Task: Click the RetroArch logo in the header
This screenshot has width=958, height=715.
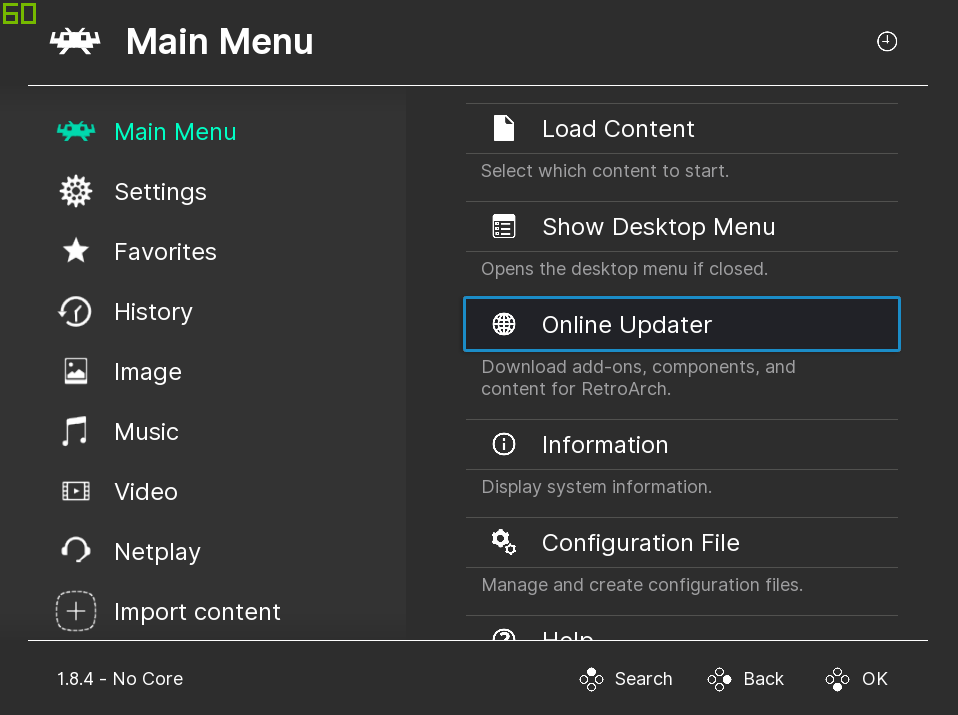Action: click(75, 42)
